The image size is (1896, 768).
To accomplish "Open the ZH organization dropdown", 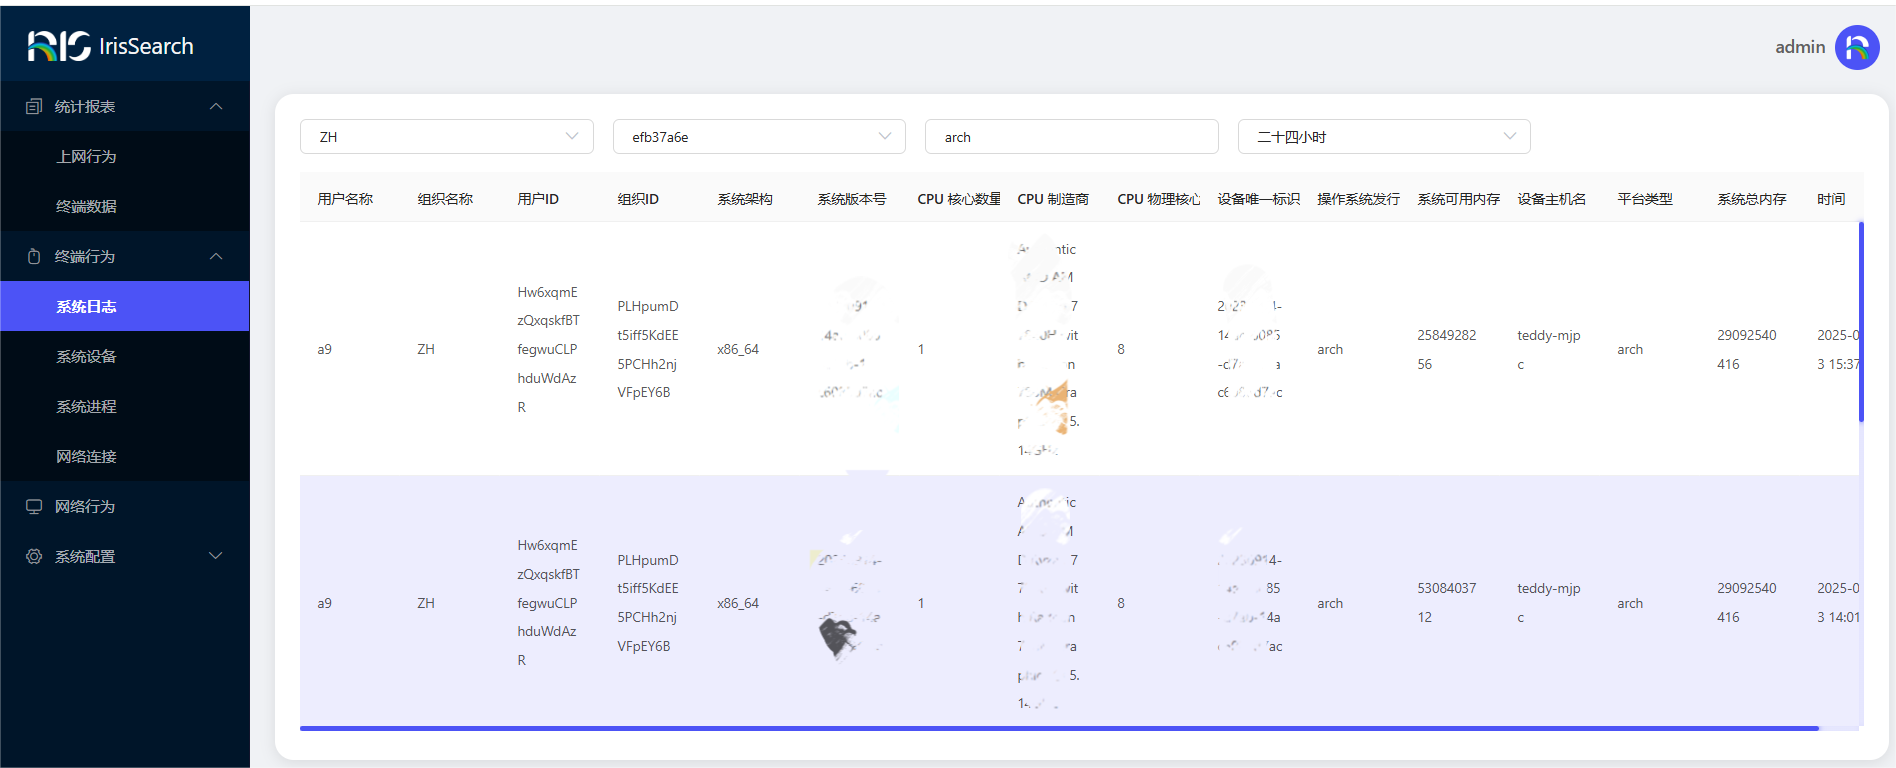I will click(447, 137).
